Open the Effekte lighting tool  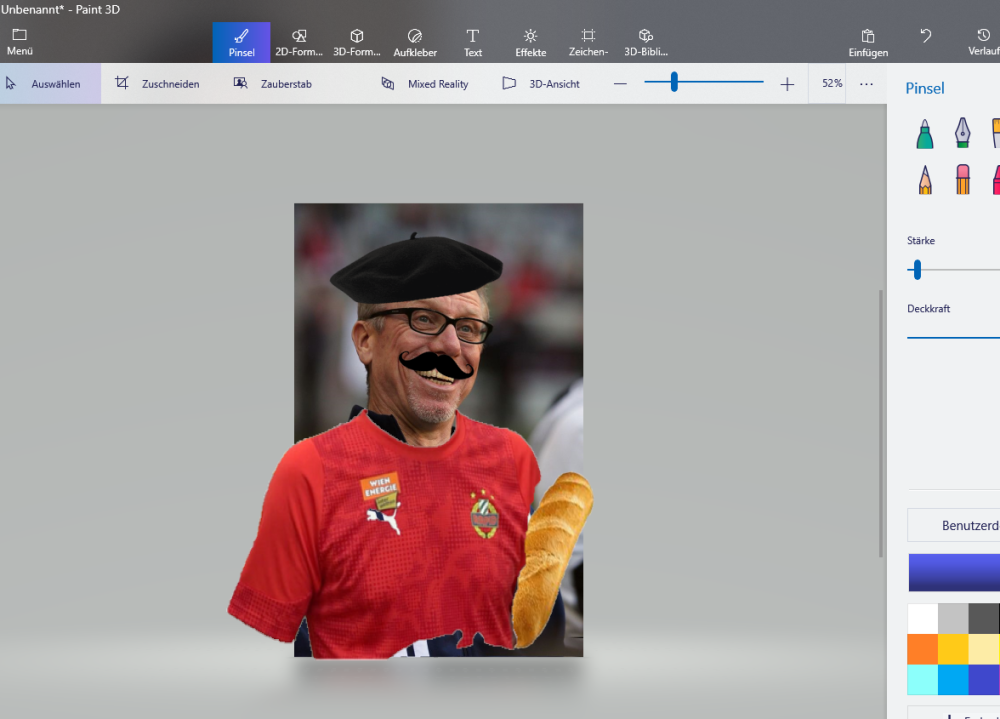530,42
